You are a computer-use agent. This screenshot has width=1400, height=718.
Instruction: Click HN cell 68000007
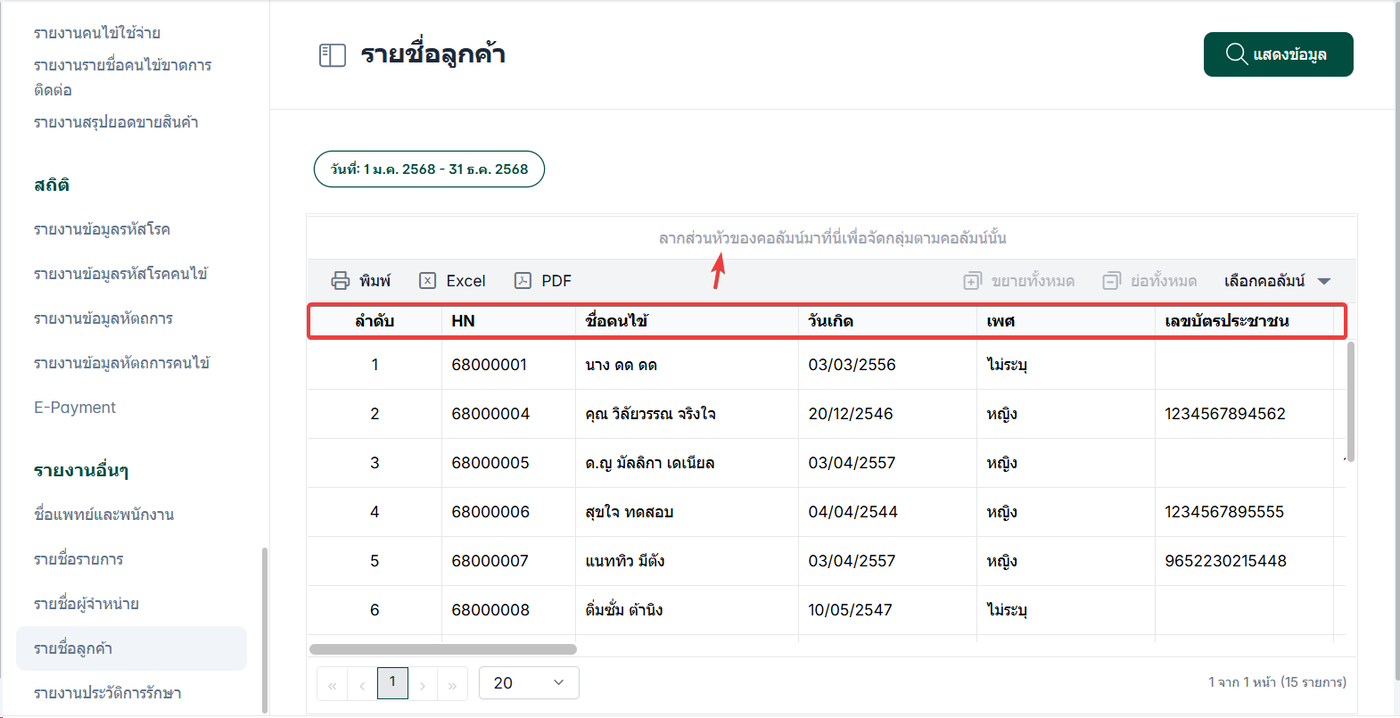click(489, 561)
